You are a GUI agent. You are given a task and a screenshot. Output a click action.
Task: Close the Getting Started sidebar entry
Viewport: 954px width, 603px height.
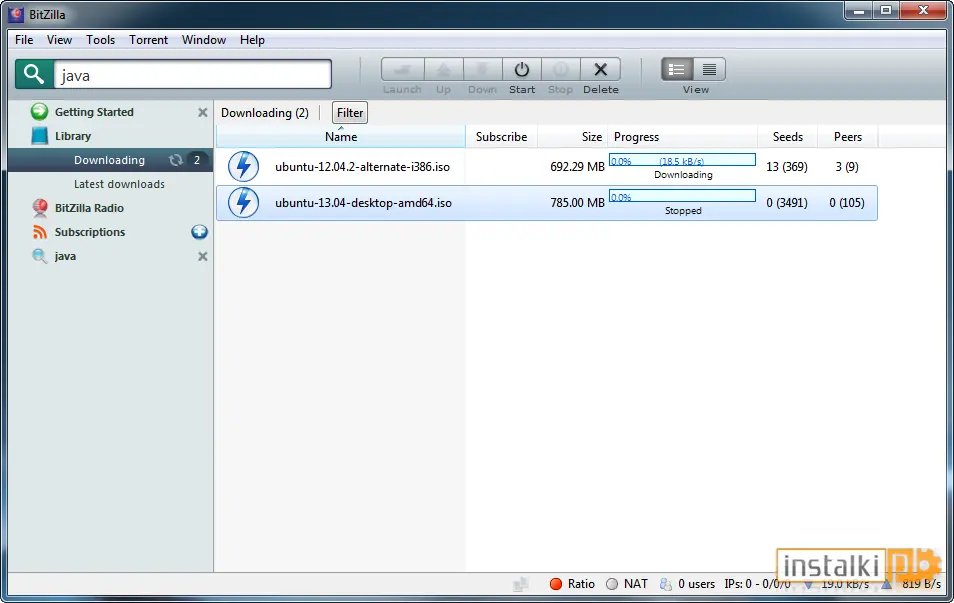point(203,112)
